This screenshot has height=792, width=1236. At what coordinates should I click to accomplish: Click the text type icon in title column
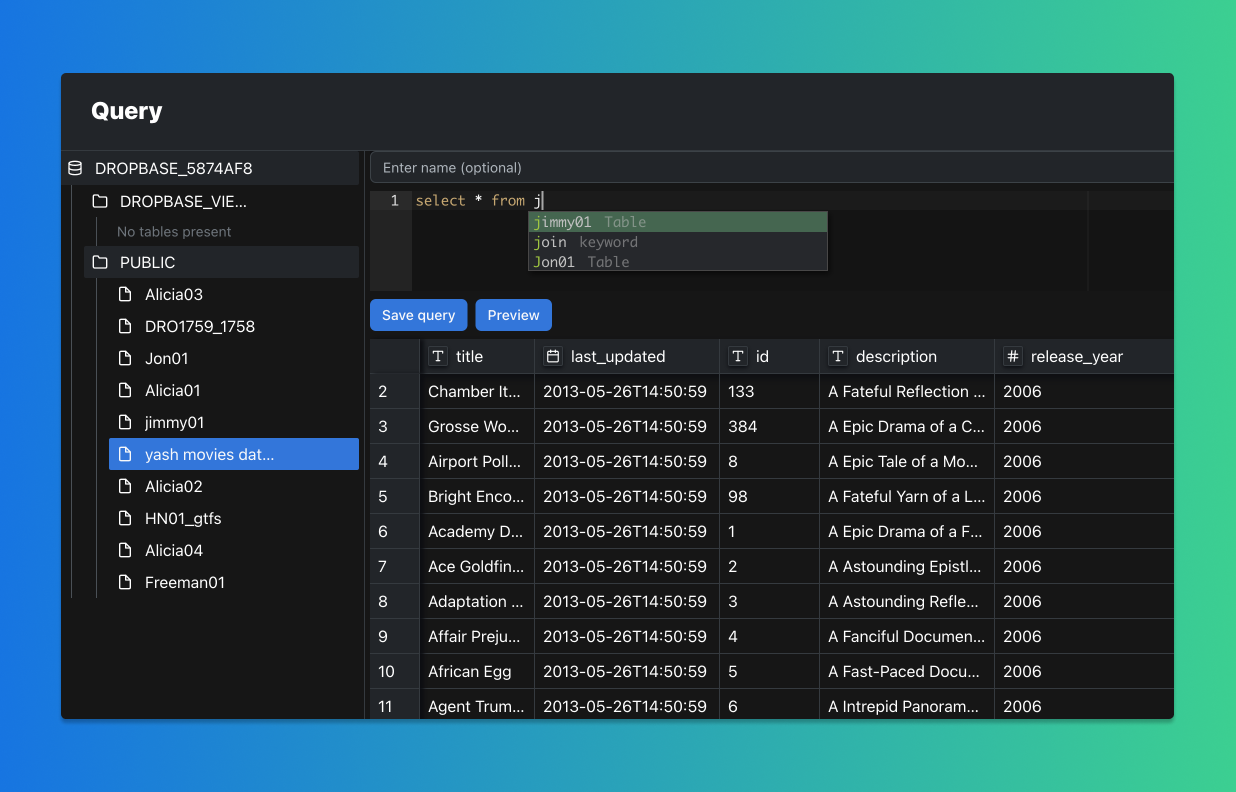tap(438, 356)
